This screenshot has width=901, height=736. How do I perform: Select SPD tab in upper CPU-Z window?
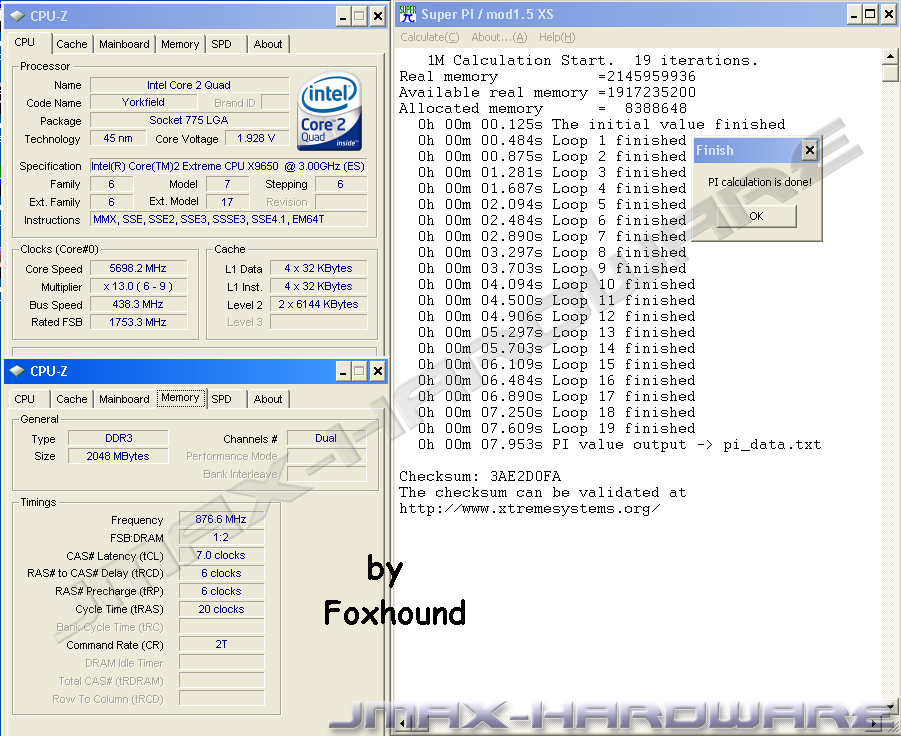point(221,44)
